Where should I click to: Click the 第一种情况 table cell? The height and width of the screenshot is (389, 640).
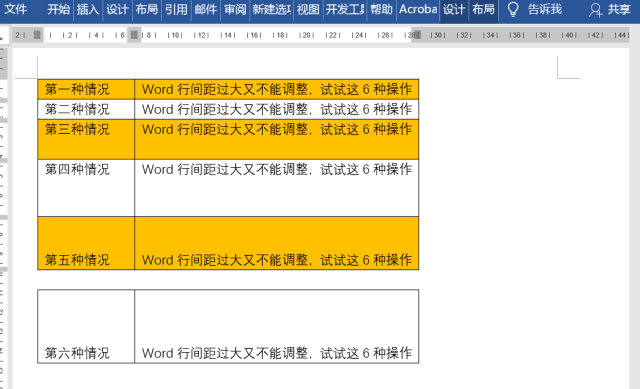point(86,89)
